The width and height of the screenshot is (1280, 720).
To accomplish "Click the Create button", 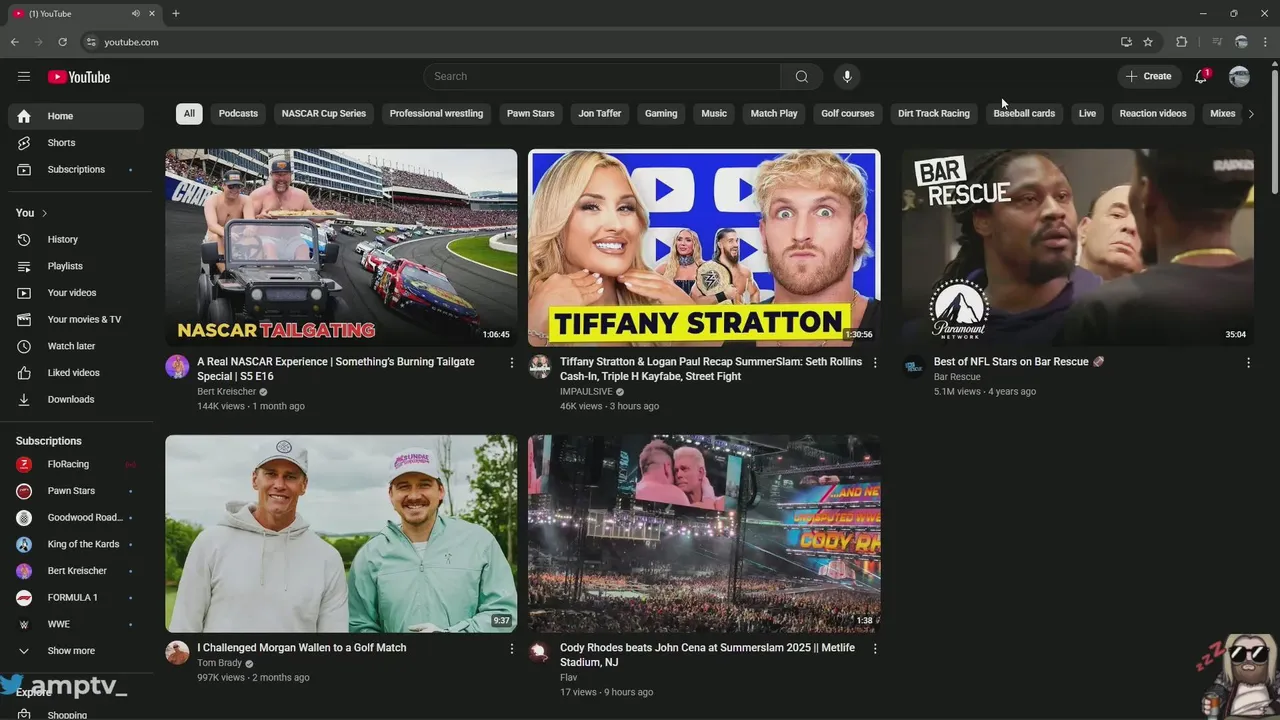I will [x=1149, y=76].
